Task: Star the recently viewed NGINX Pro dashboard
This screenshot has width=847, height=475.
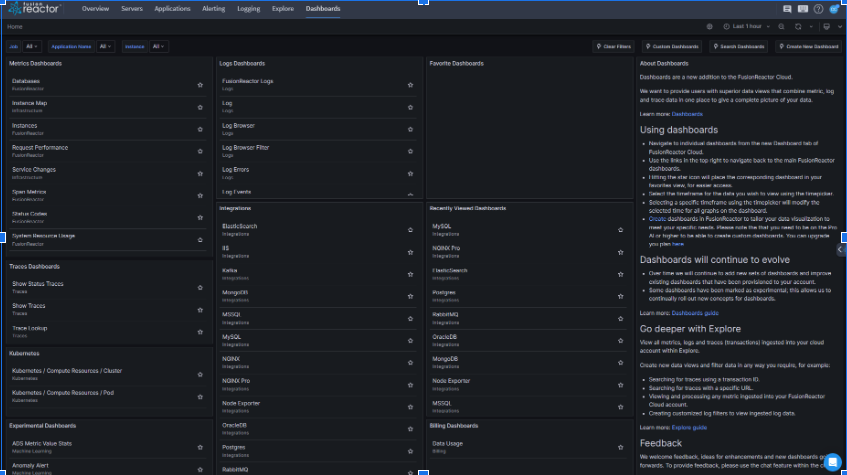Action: pos(620,252)
